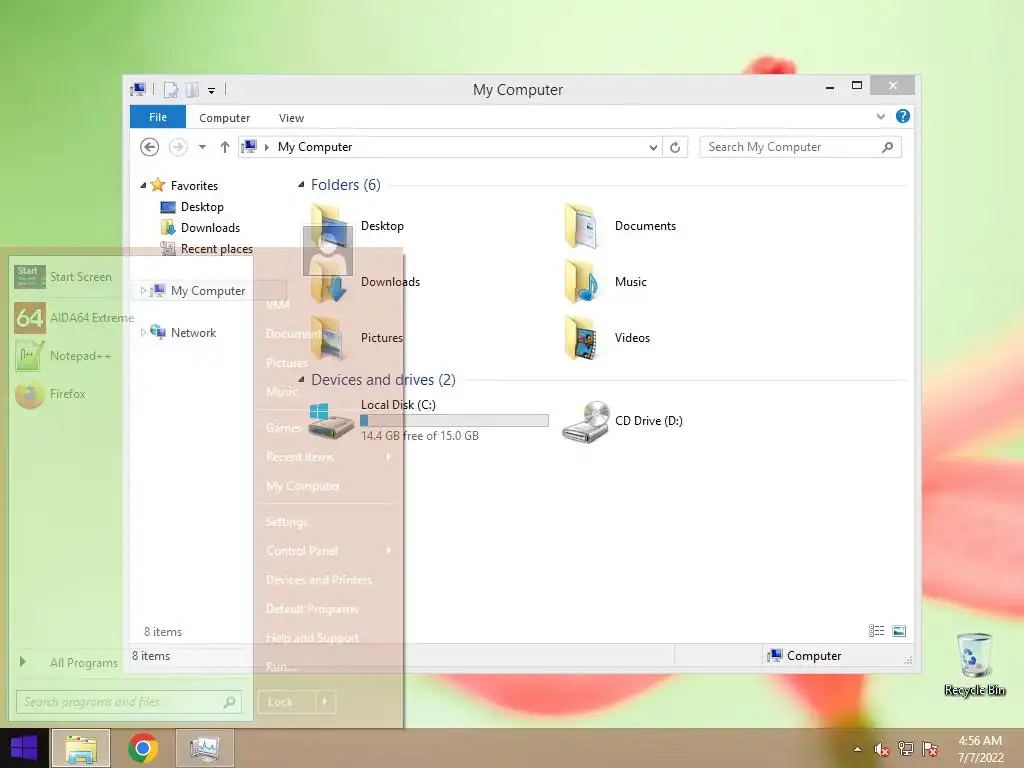Screen dimensions: 1024x768
Task: Launch Chrome from the taskbar
Action: [x=143, y=748]
